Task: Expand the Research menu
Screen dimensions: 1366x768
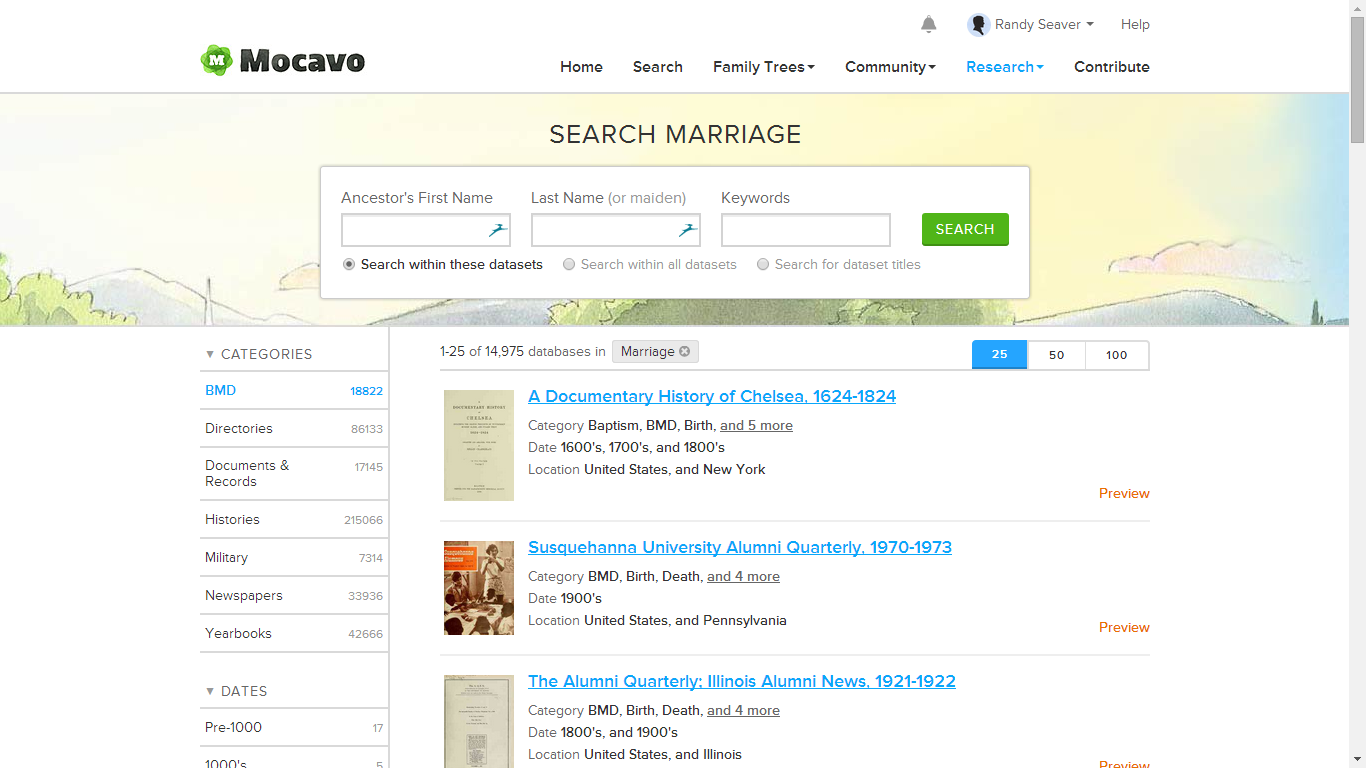Action: (x=1005, y=67)
